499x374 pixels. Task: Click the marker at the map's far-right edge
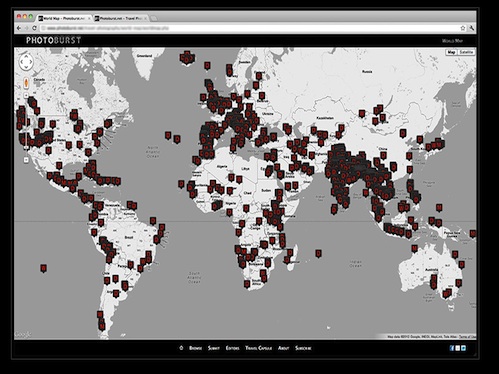[x=473, y=234]
